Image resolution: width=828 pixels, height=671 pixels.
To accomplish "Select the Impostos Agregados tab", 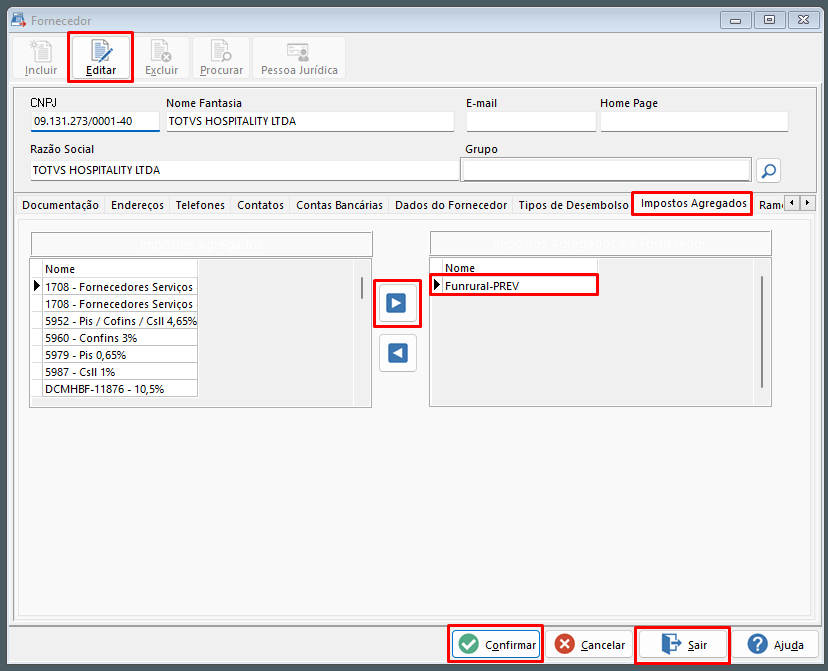I will click(x=693, y=203).
